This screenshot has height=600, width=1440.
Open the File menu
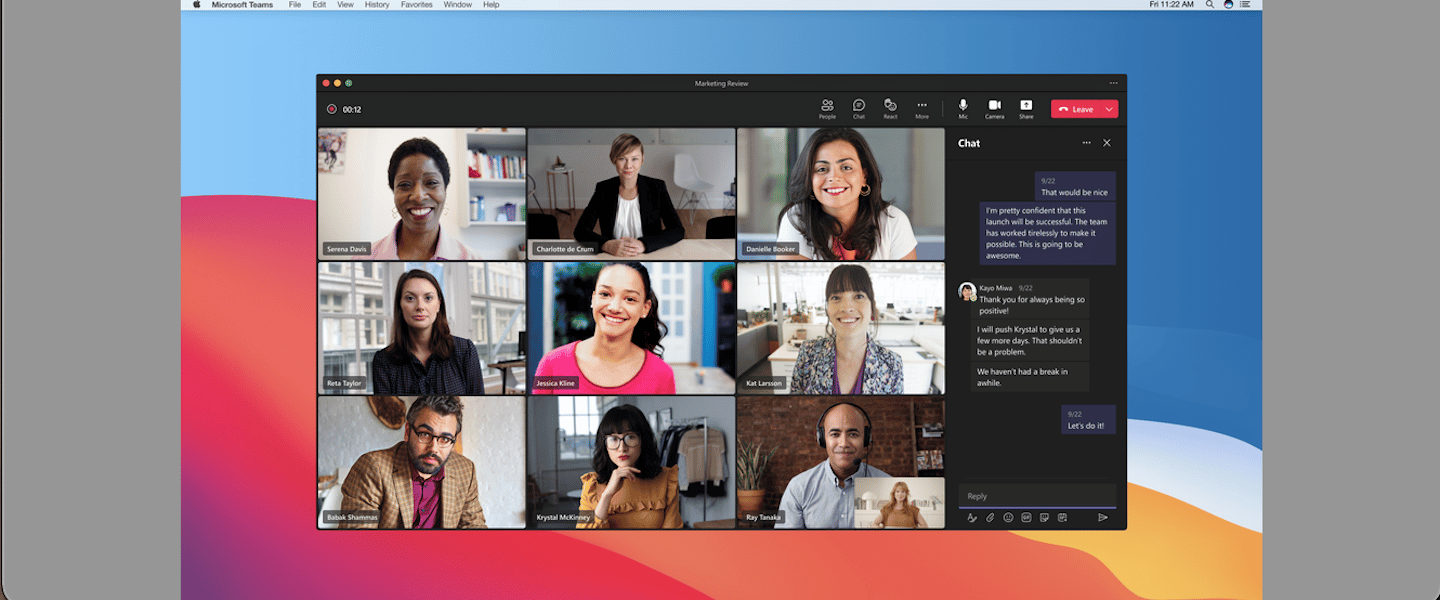[295, 5]
